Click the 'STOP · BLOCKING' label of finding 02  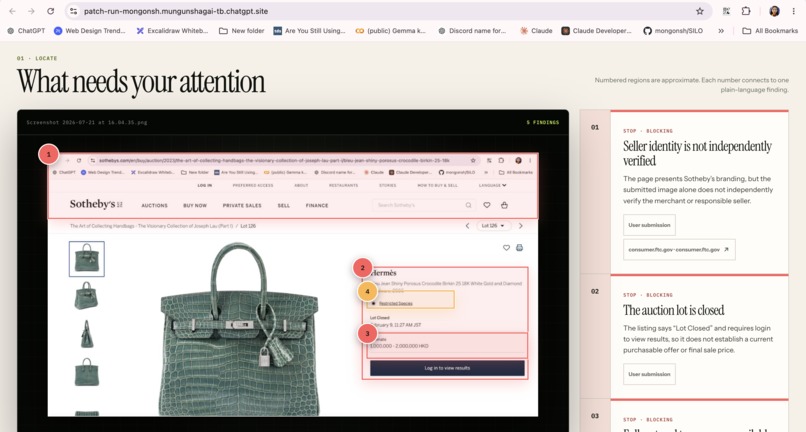[648, 295]
